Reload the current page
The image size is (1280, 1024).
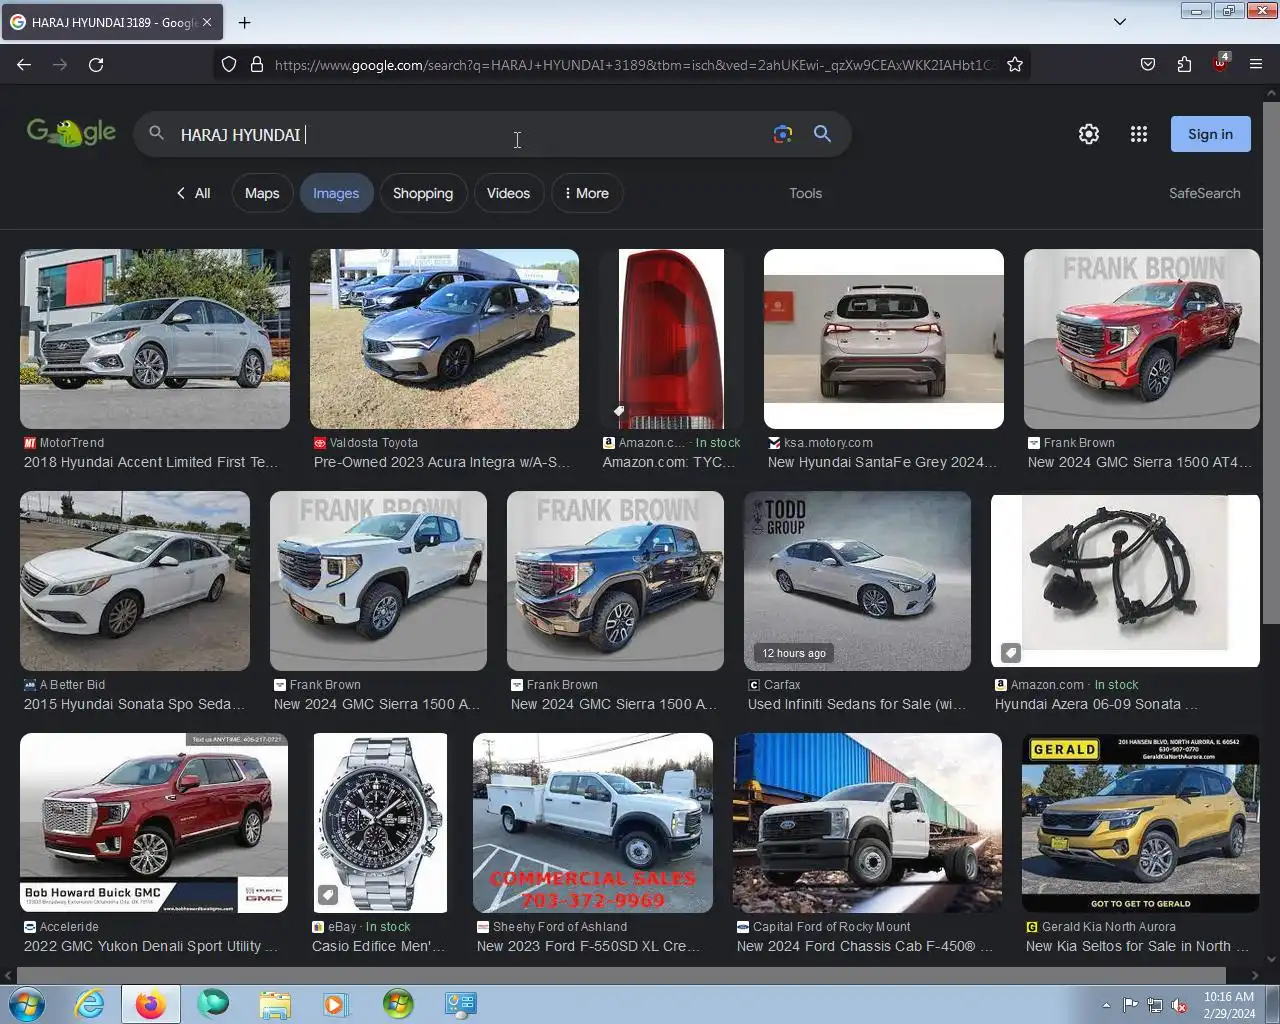pos(96,64)
